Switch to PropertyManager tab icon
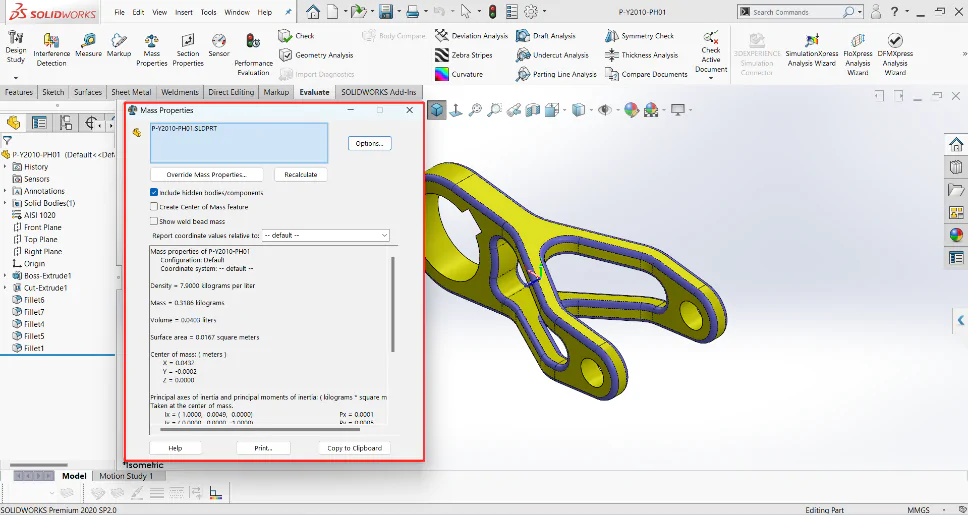Viewport: 968px width, 515px height. (40, 123)
